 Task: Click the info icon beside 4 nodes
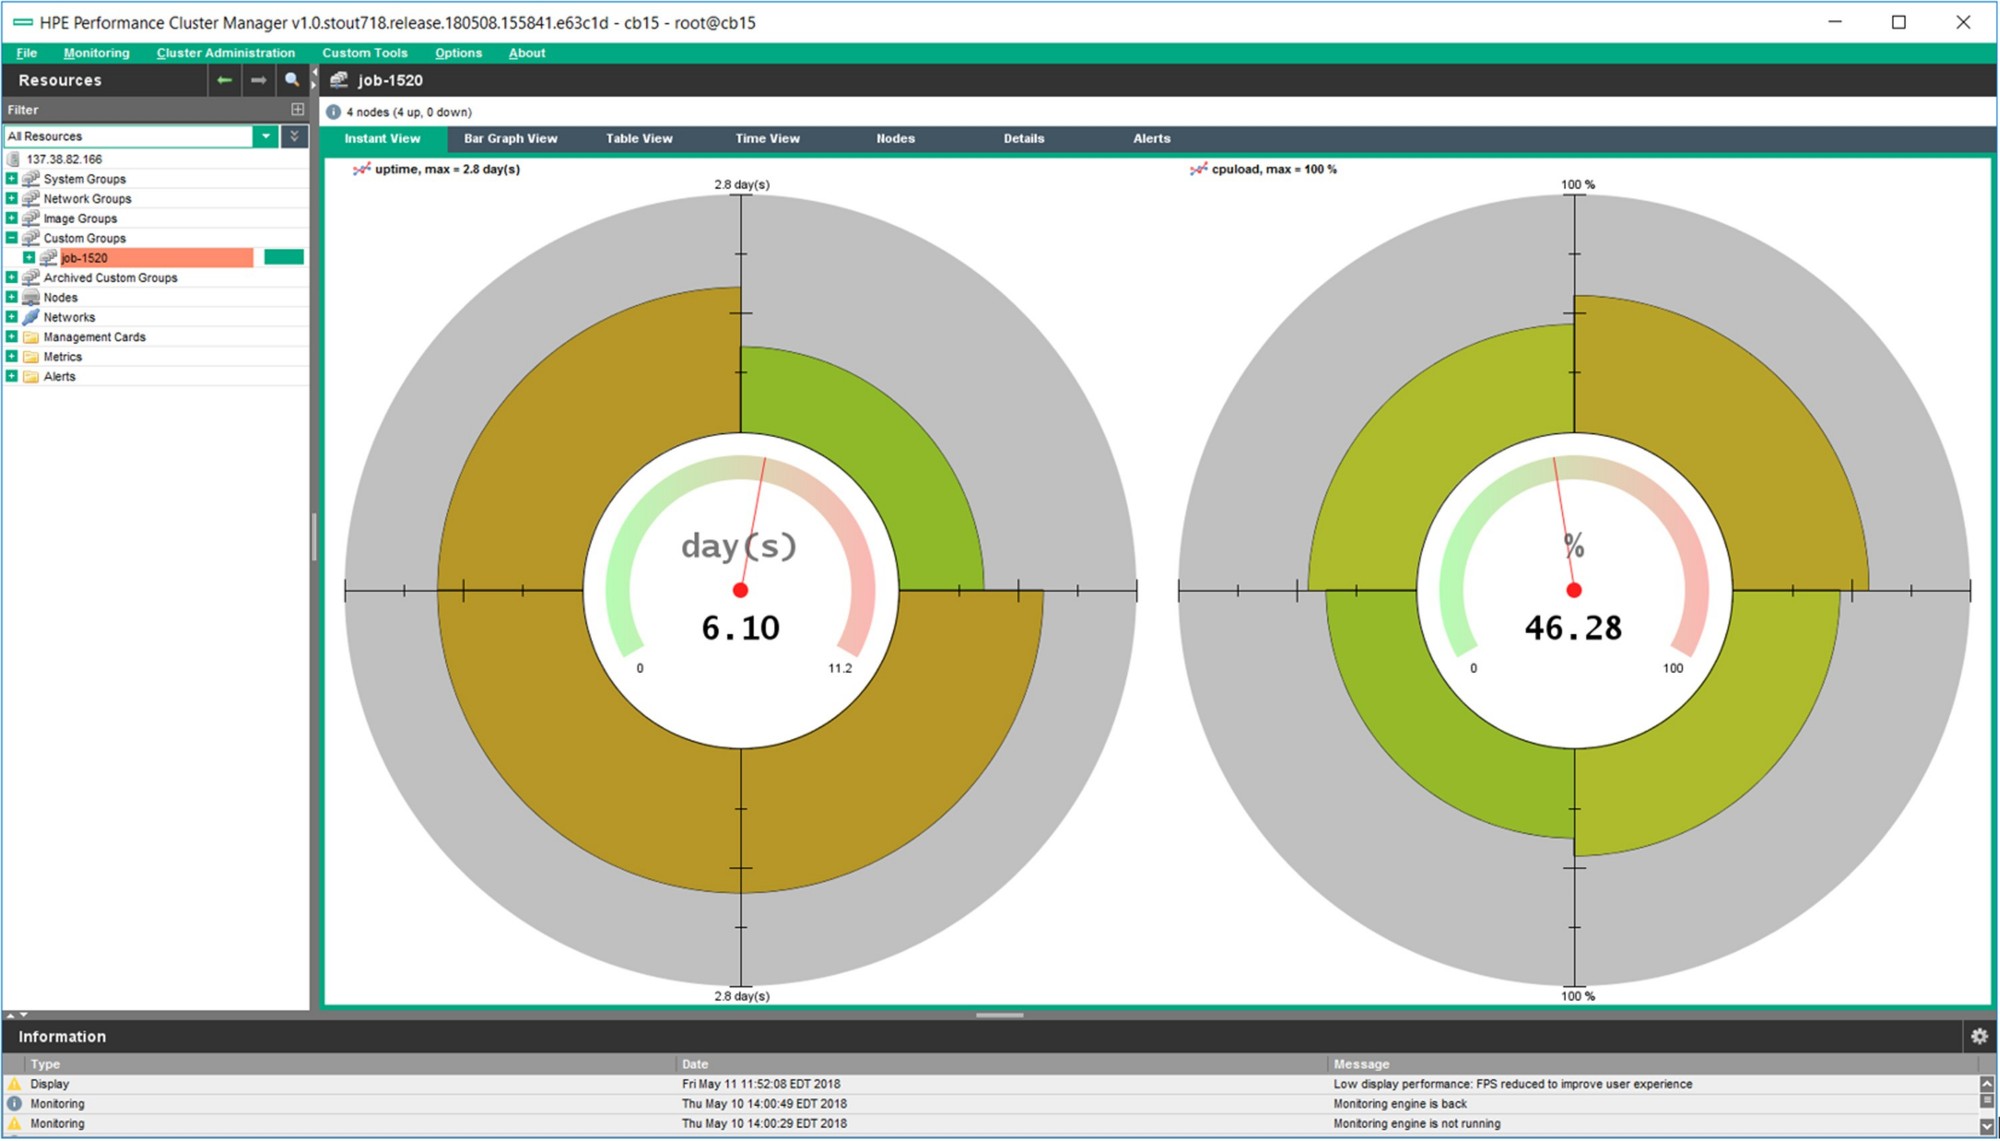pos(333,112)
